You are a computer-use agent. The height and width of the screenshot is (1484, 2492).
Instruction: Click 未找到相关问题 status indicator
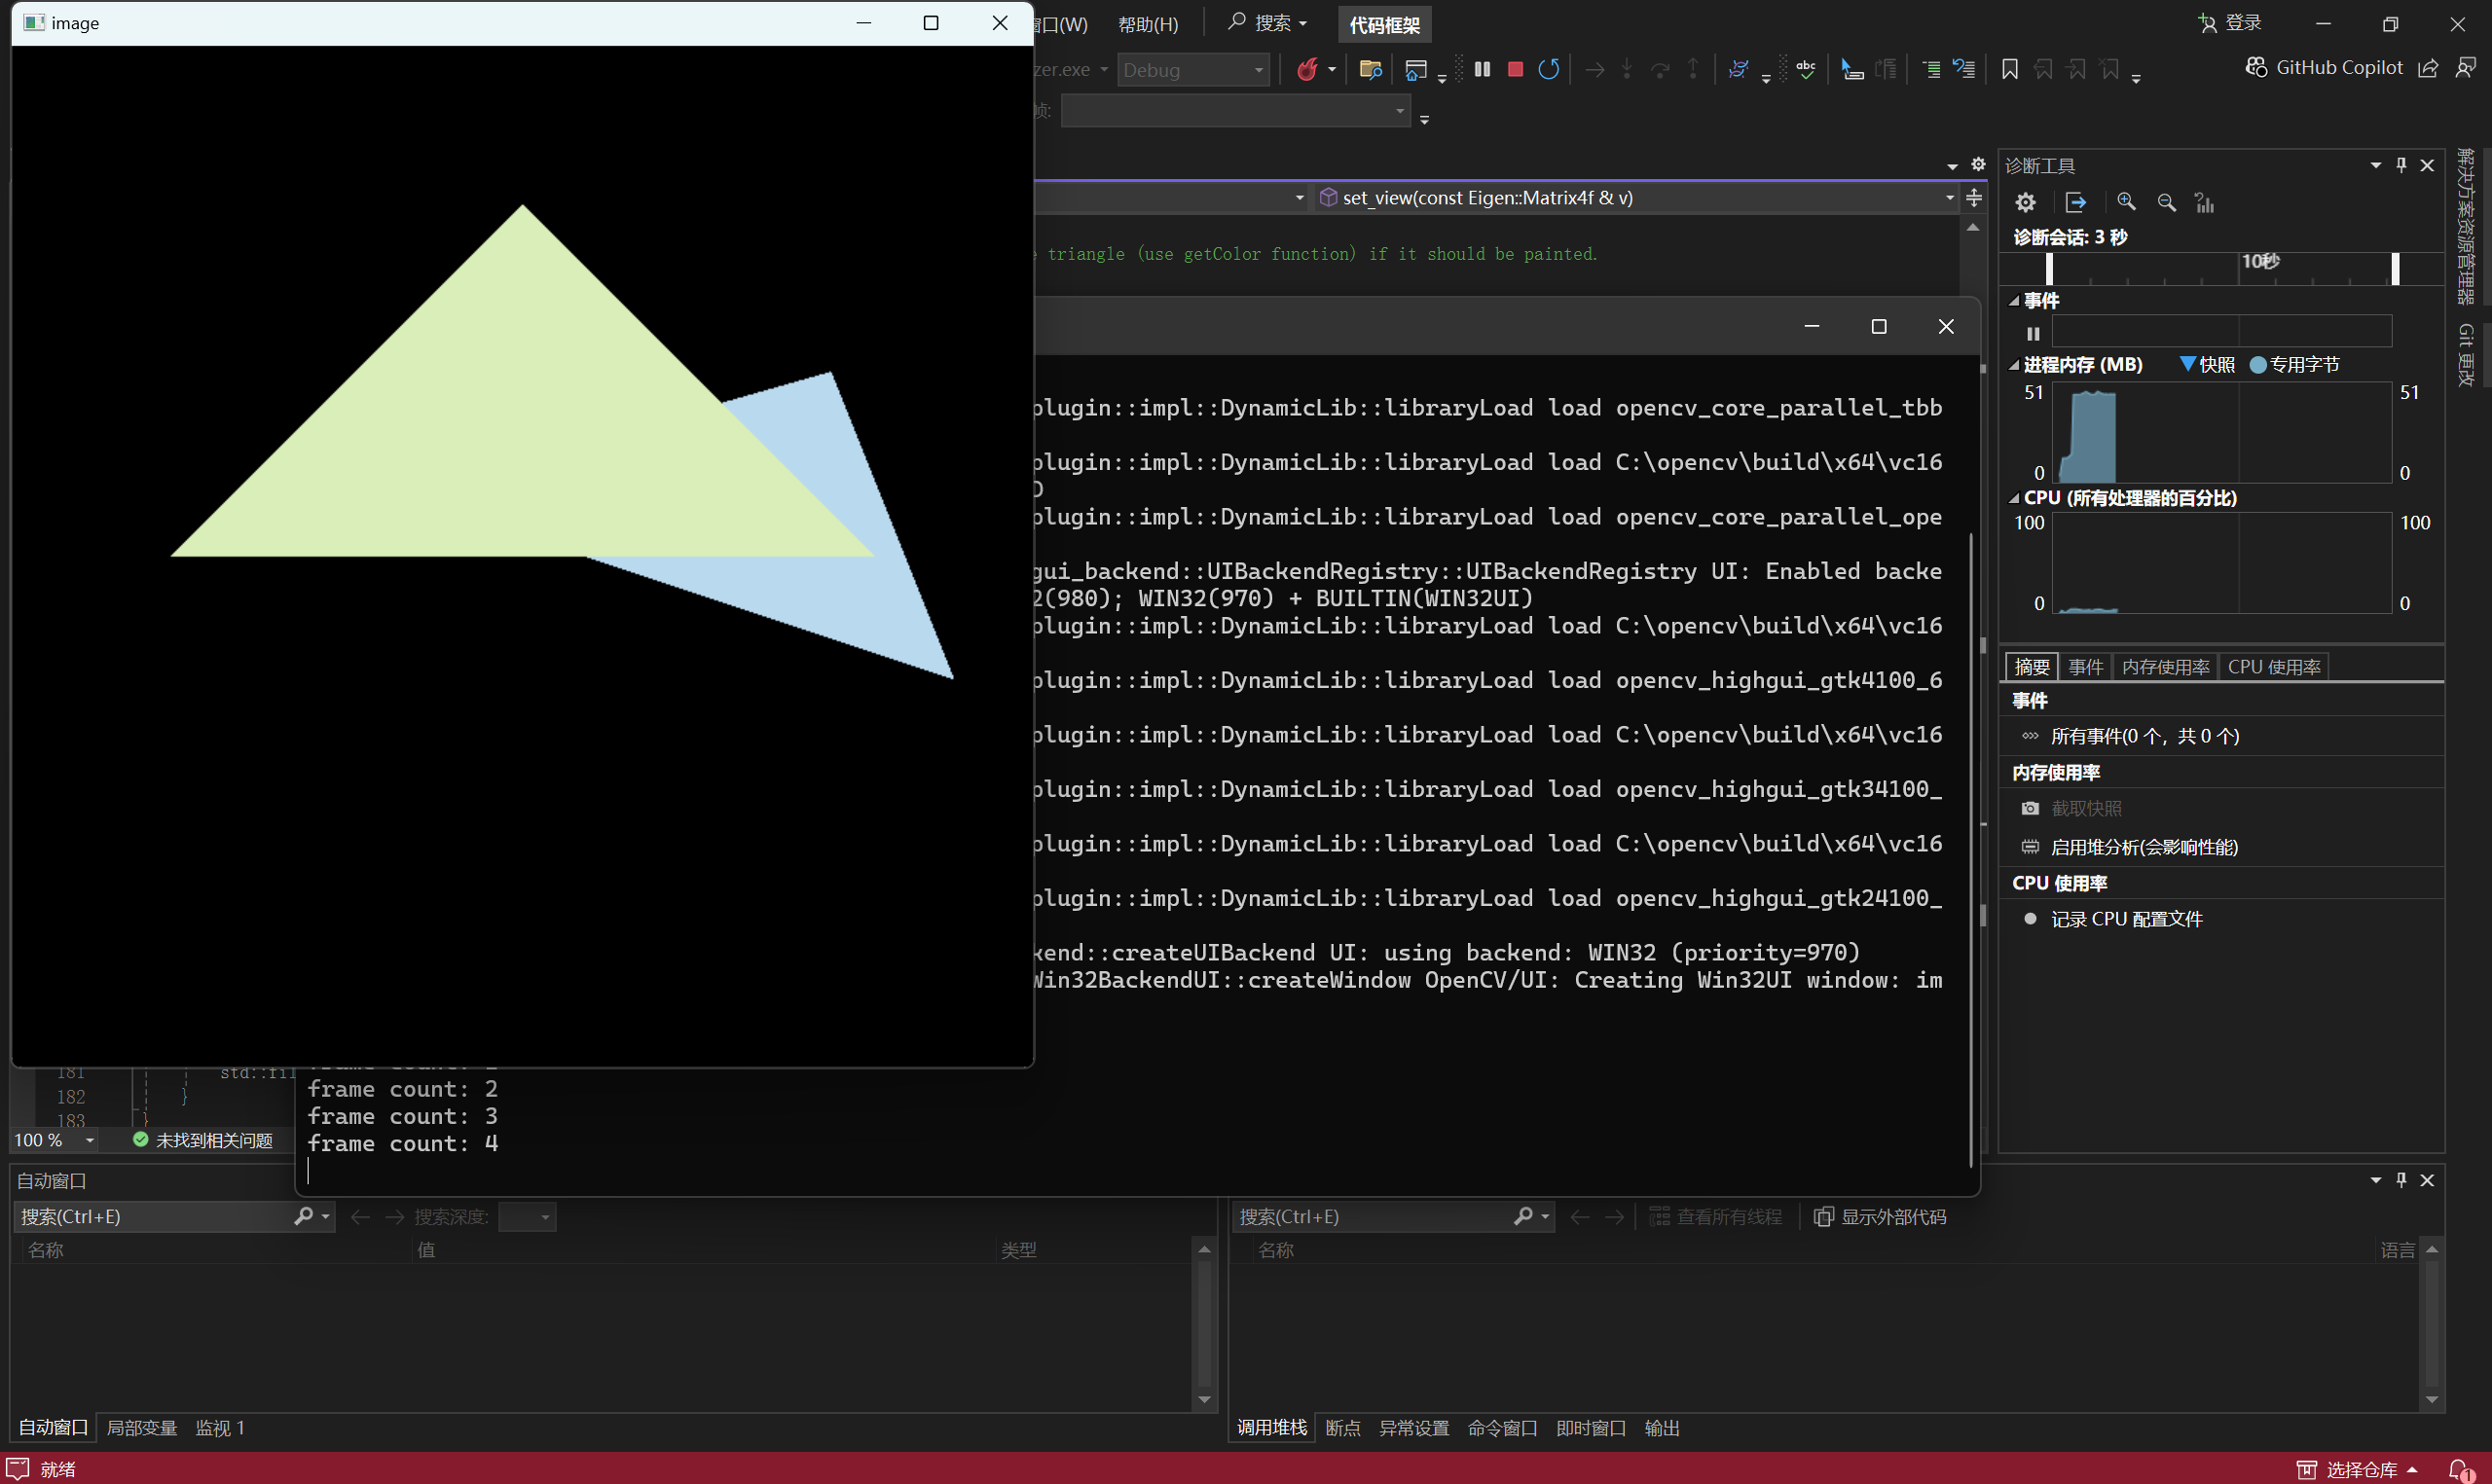tap(203, 1141)
